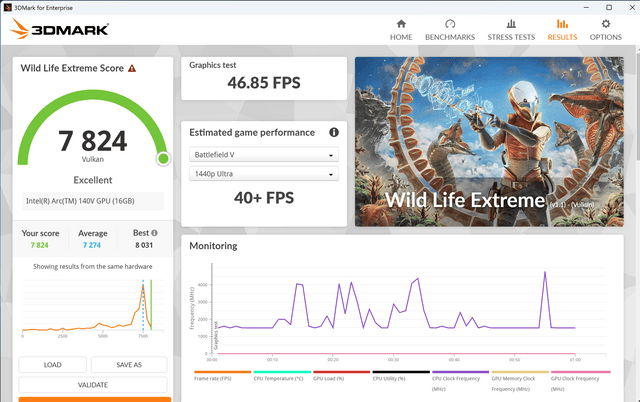The height and width of the screenshot is (402, 640).
Task: Click the Monitoring heading
Action: coord(213,246)
